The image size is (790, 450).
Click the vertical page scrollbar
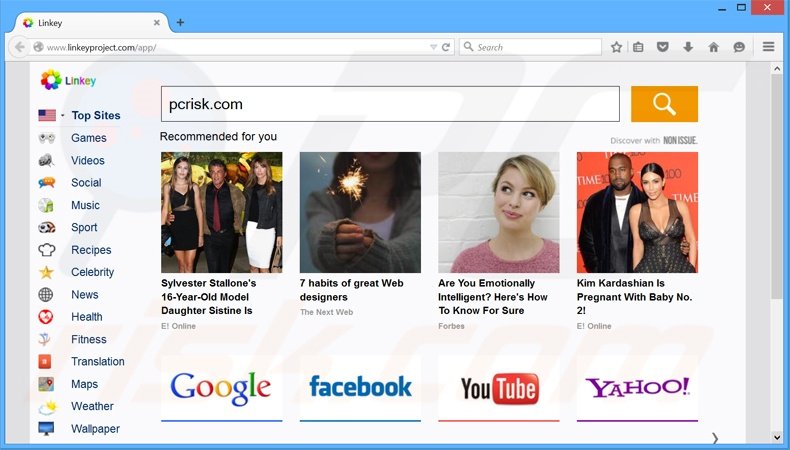coord(777,200)
